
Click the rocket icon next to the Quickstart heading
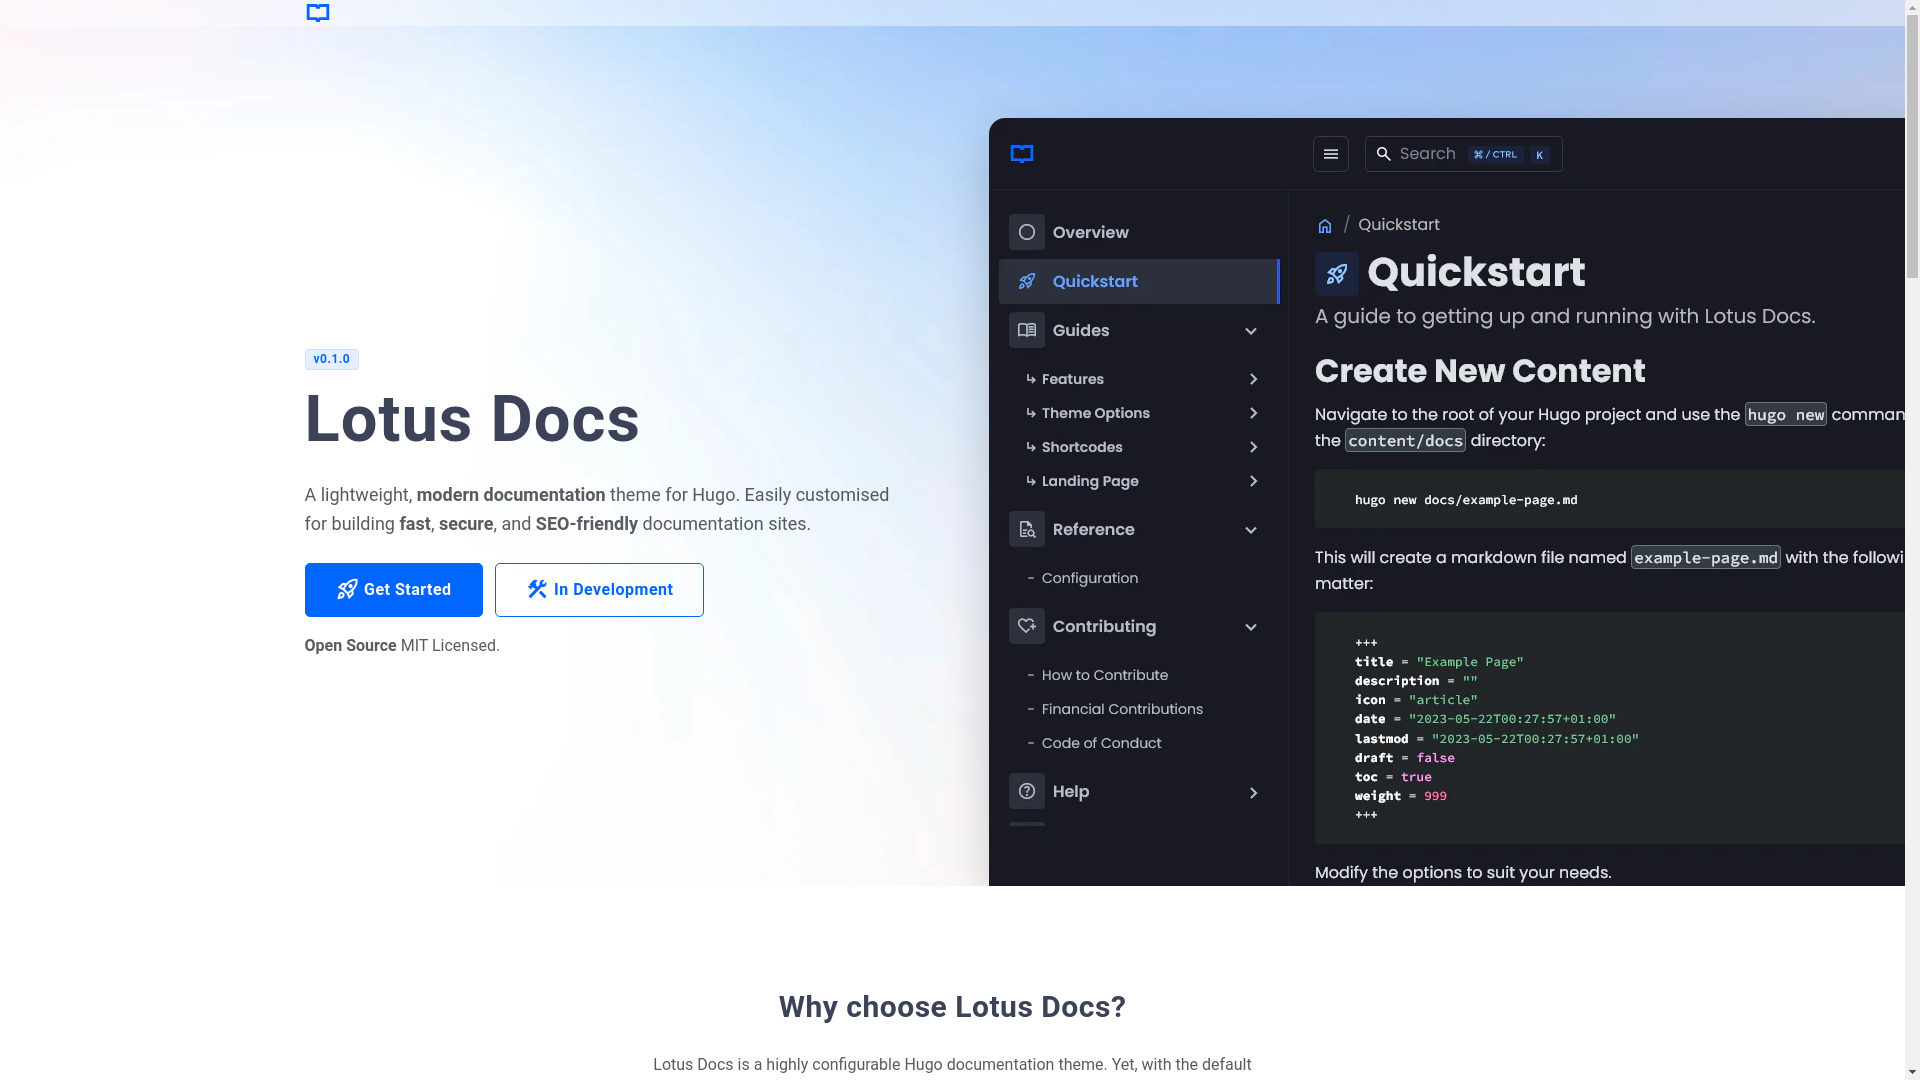point(1337,273)
